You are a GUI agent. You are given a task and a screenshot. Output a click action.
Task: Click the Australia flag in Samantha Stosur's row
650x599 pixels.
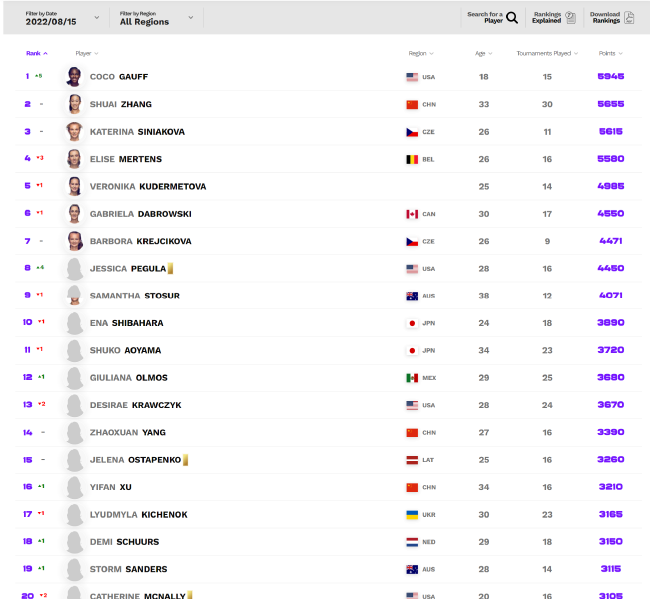pos(412,296)
